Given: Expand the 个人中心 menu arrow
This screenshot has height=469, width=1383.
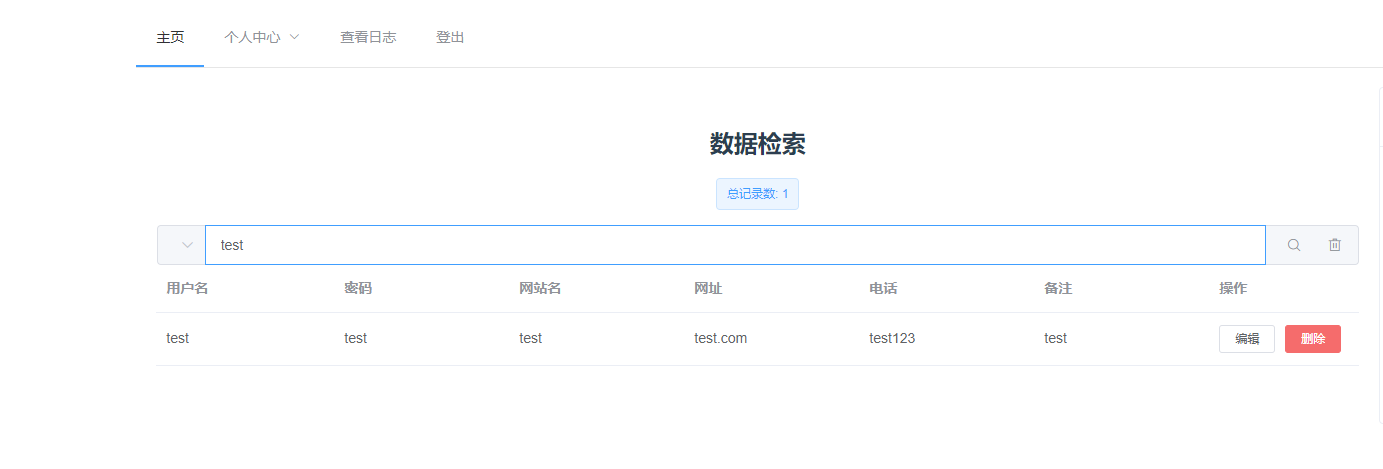Looking at the screenshot, I should pyautogui.click(x=294, y=37).
